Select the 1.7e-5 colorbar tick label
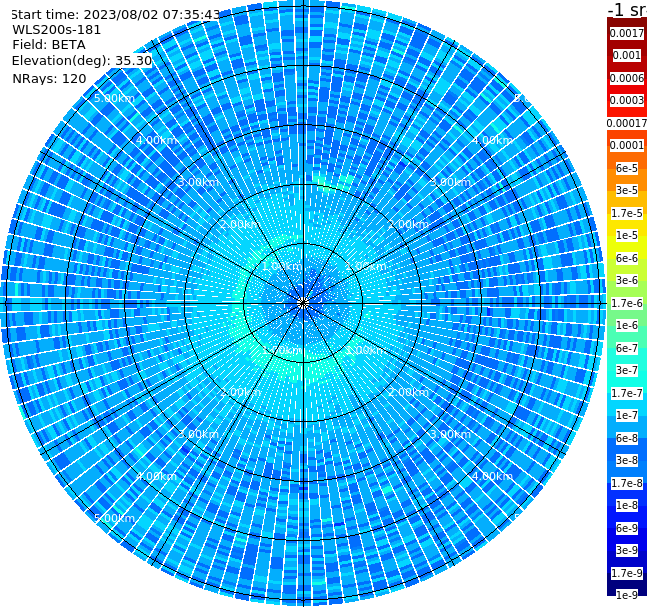 (x=627, y=213)
